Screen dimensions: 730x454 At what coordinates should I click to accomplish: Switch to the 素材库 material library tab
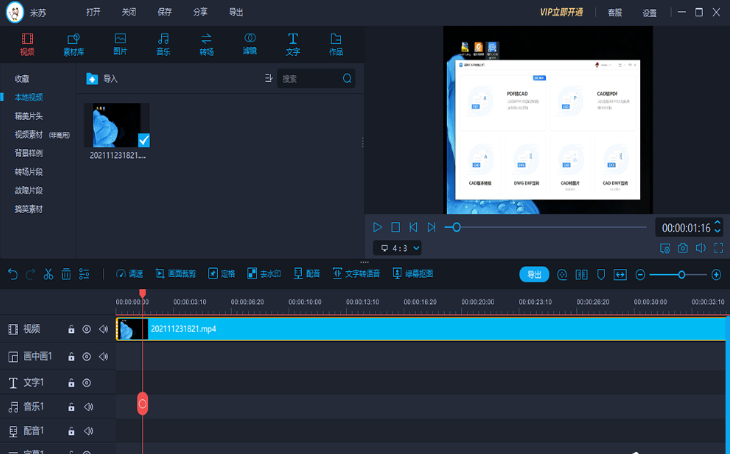[x=74, y=45]
